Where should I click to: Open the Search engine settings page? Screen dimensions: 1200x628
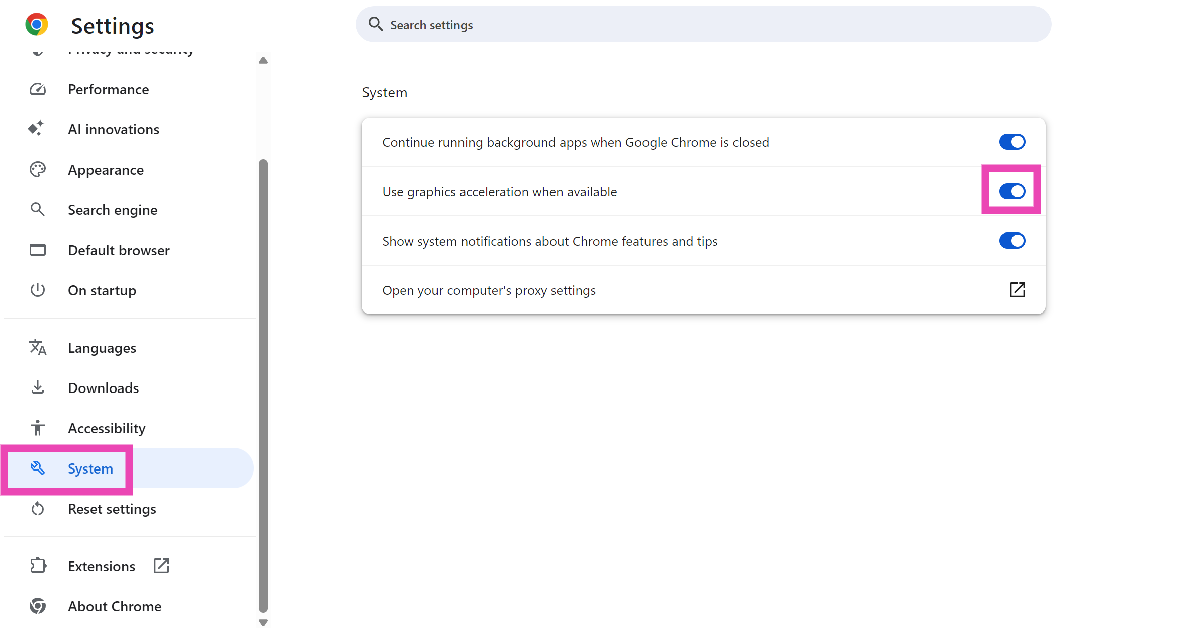[112, 210]
